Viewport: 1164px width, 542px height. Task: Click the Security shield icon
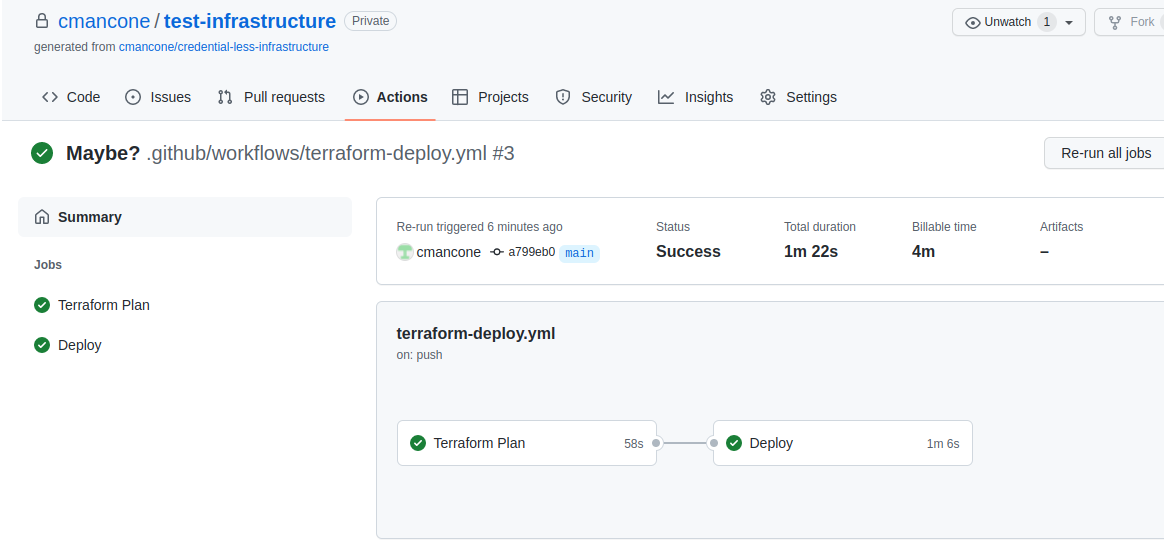[563, 97]
